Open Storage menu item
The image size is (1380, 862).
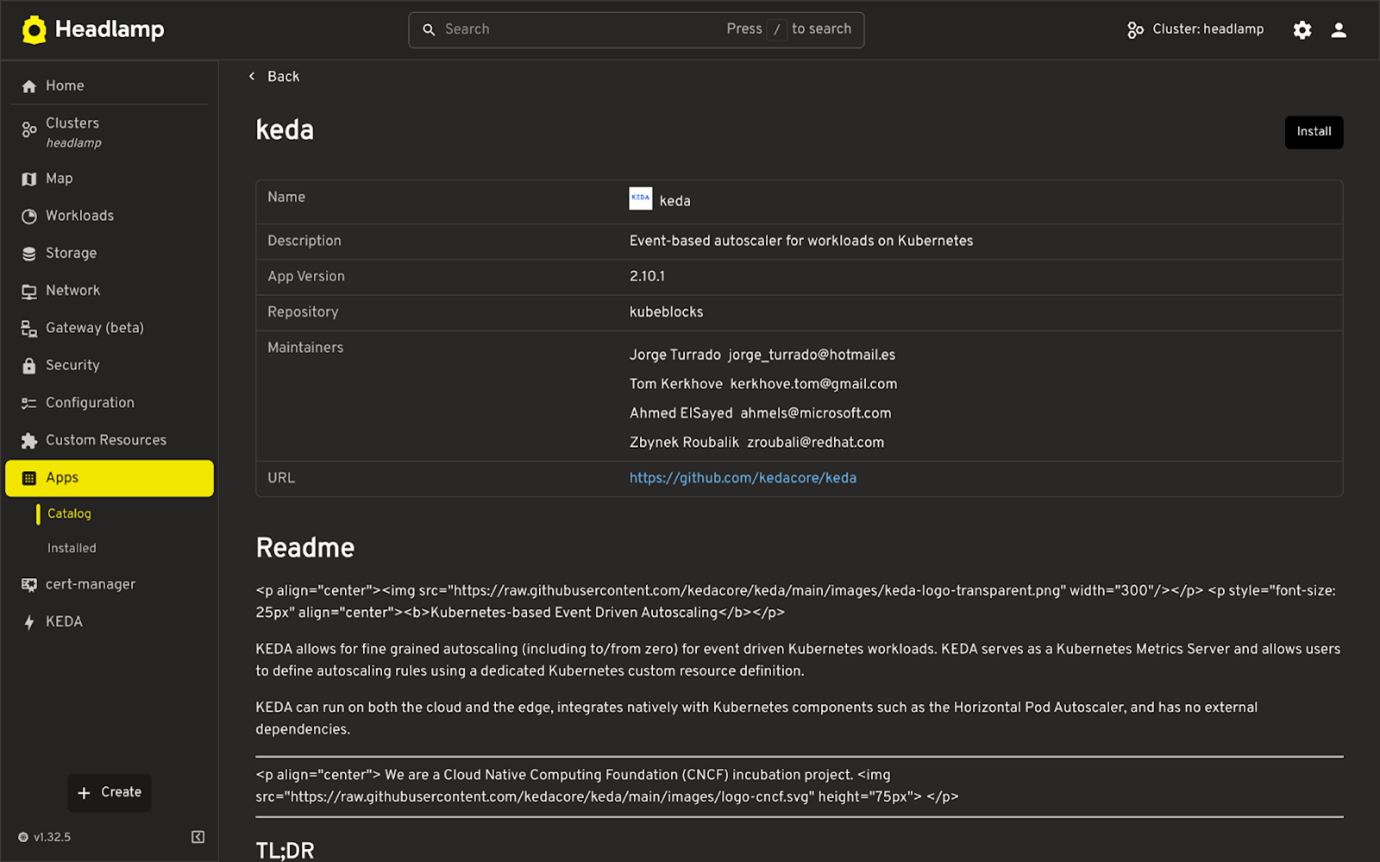click(x=71, y=254)
